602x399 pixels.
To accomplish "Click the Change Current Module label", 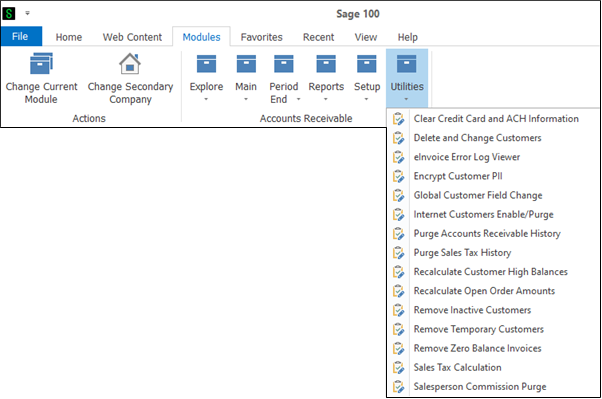I will pos(41,93).
